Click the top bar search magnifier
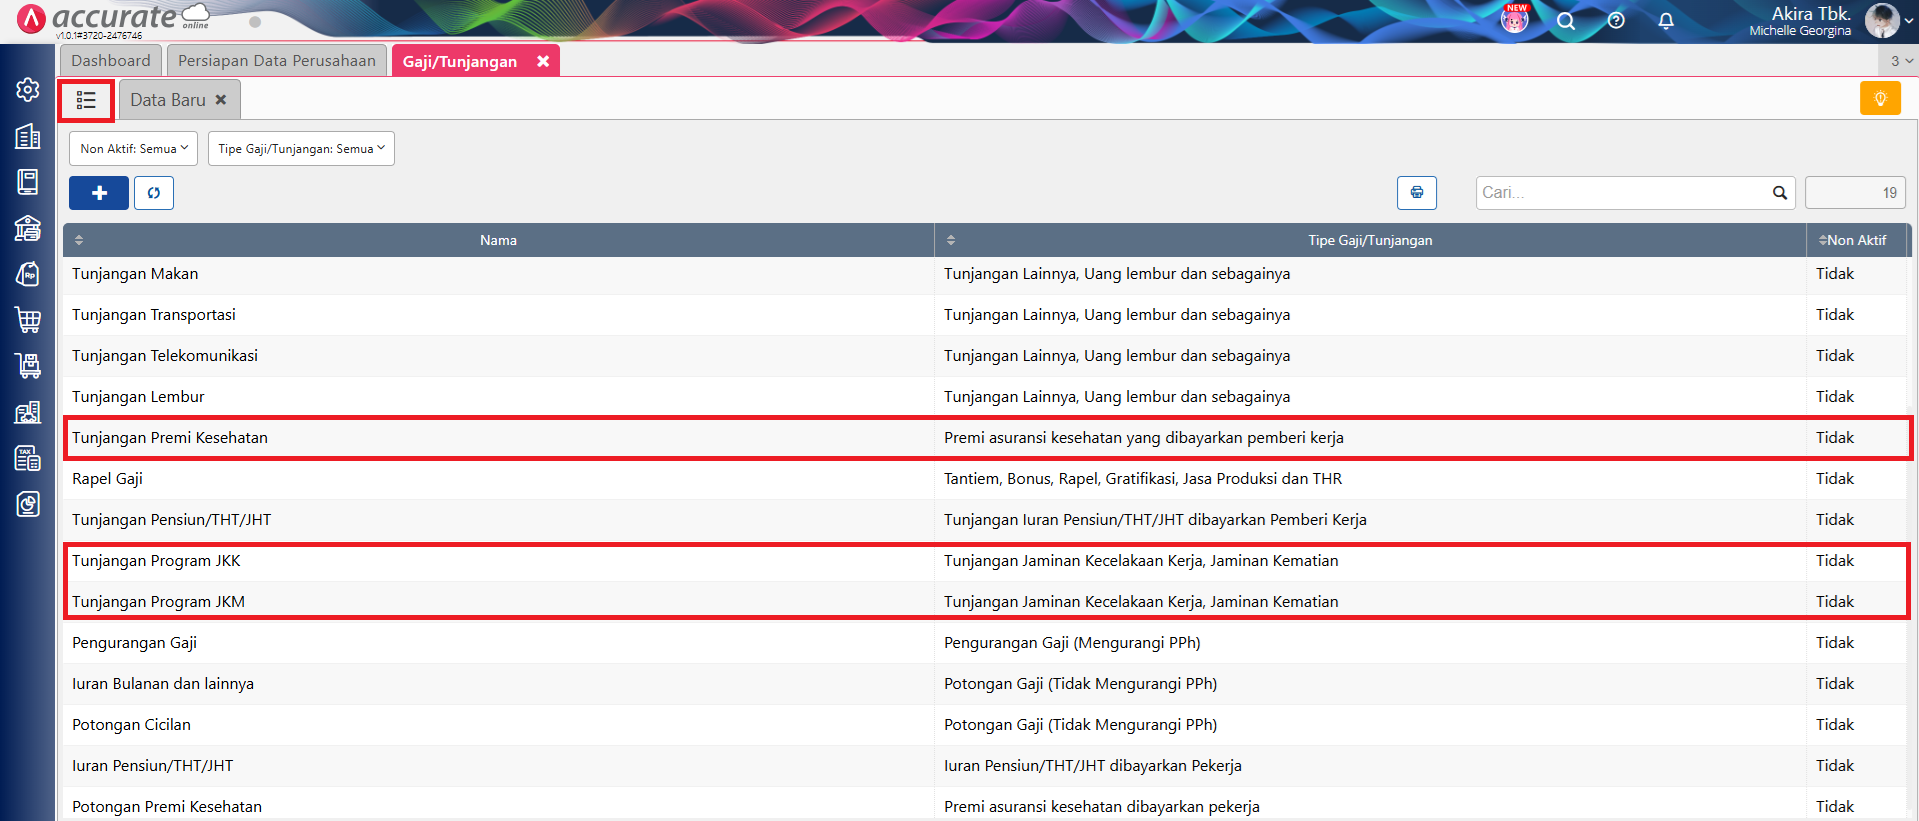Image resolution: width=1919 pixels, height=821 pixels. 1566,21
